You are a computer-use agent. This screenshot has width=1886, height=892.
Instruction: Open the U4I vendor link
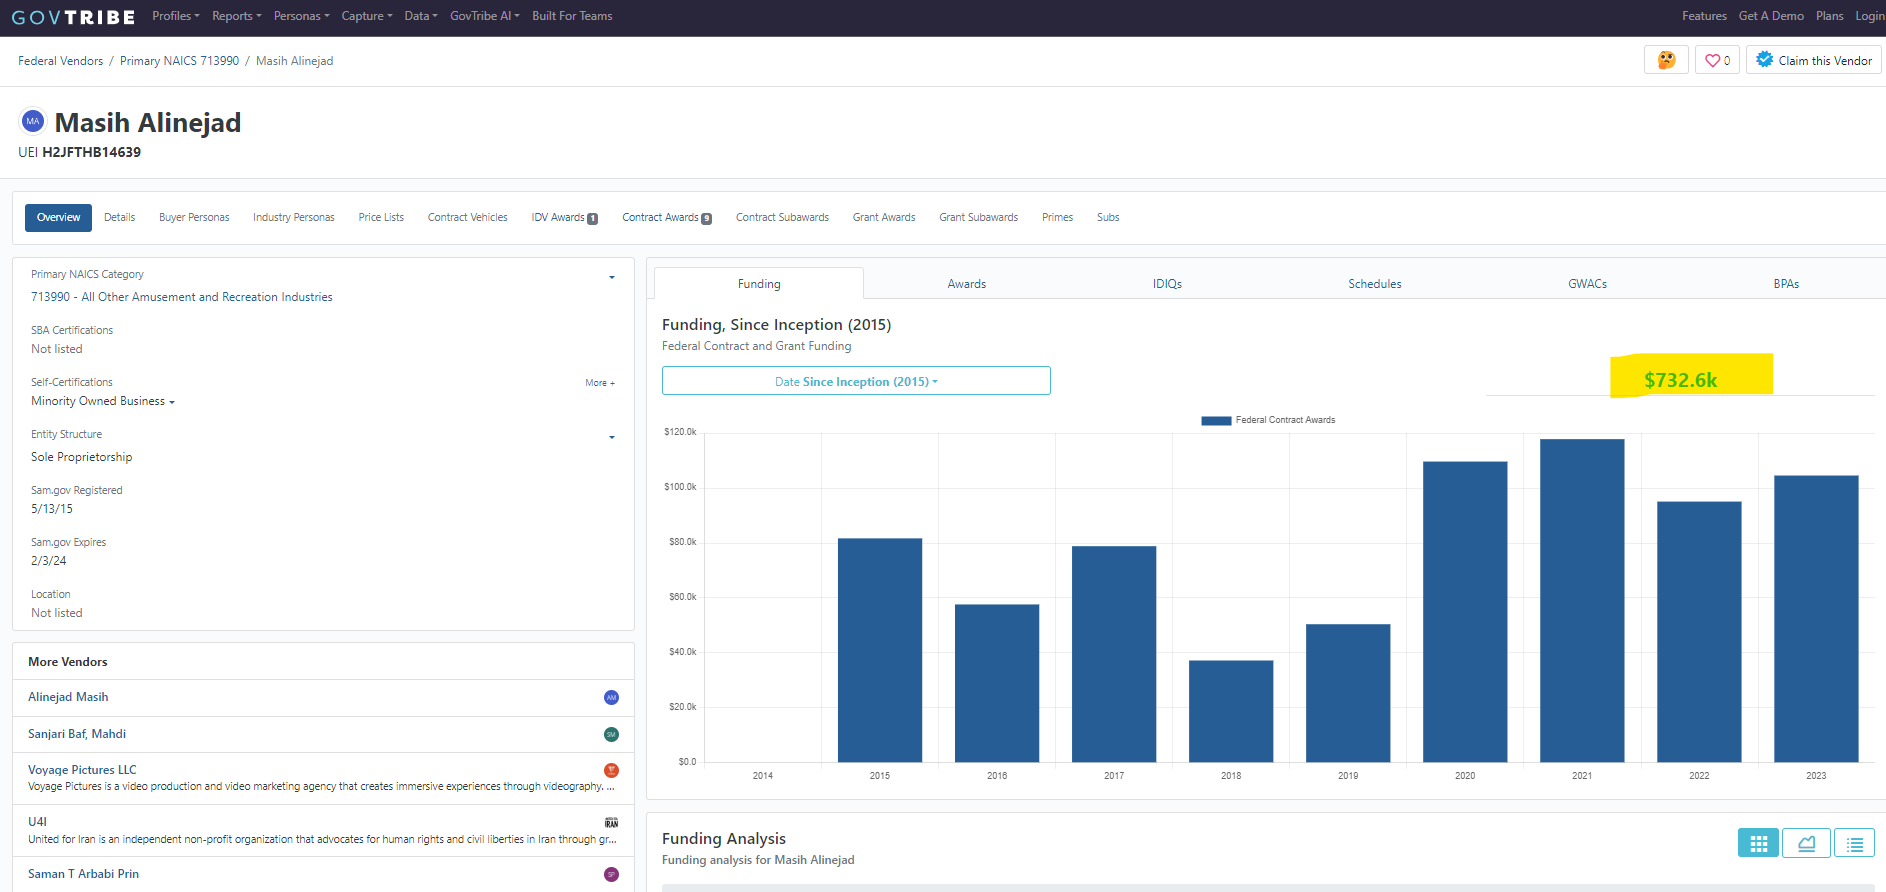[x=37, y=822]
